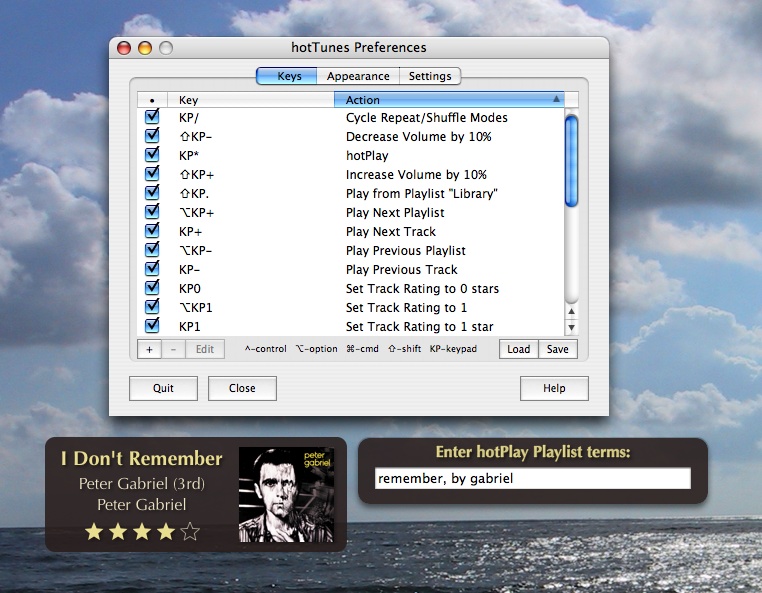Click the enabled bullet column header
Viewport: 762px width, 593px height.
pos(152,100)
